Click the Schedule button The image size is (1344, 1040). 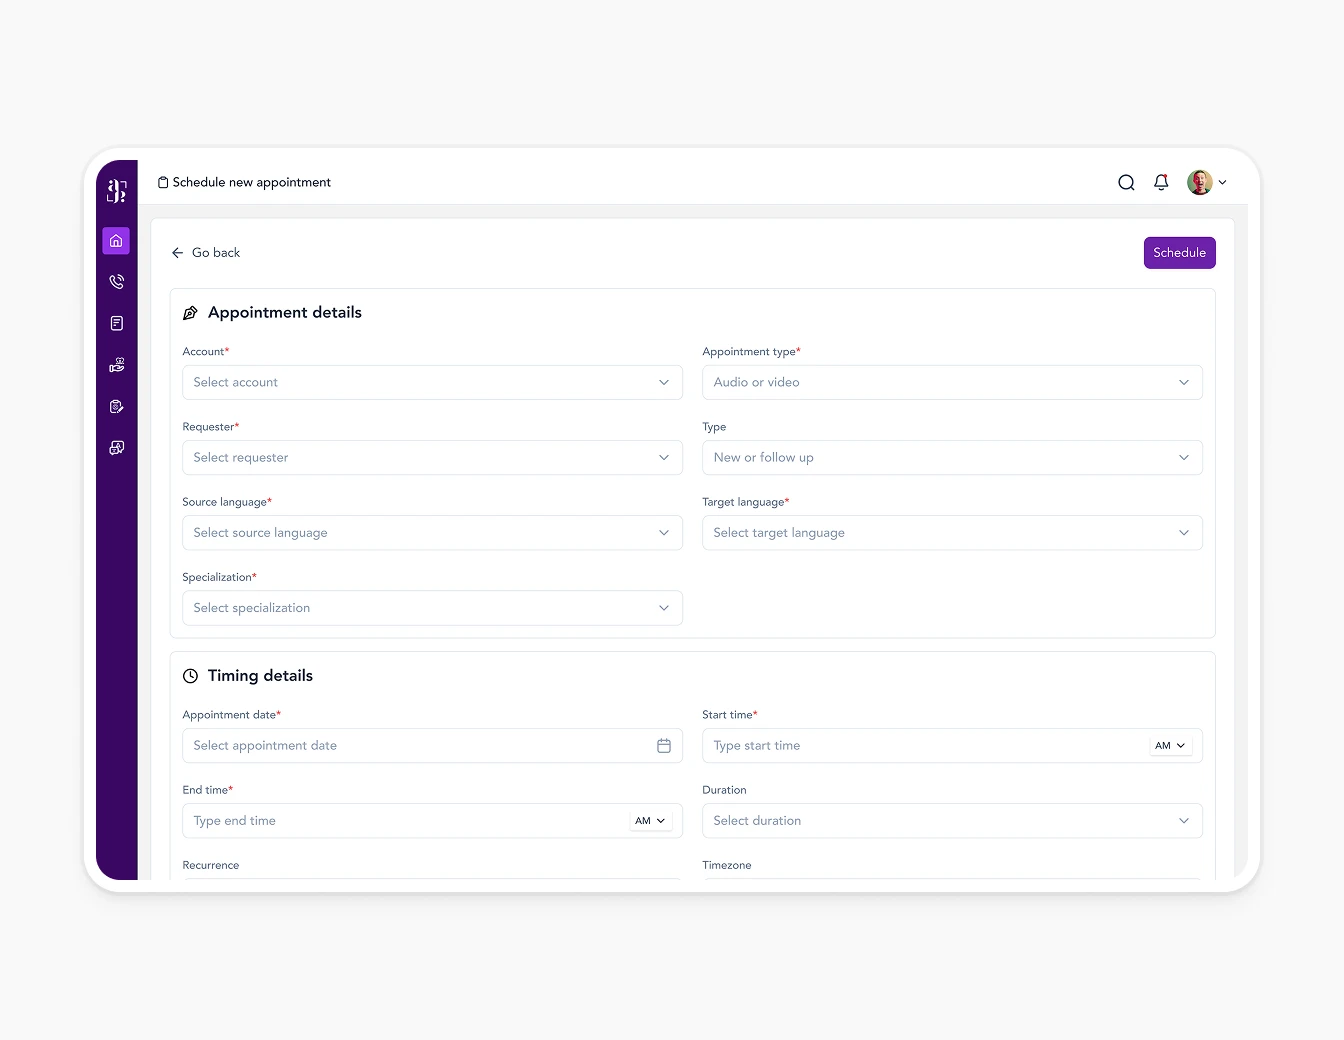point(1179,253)
